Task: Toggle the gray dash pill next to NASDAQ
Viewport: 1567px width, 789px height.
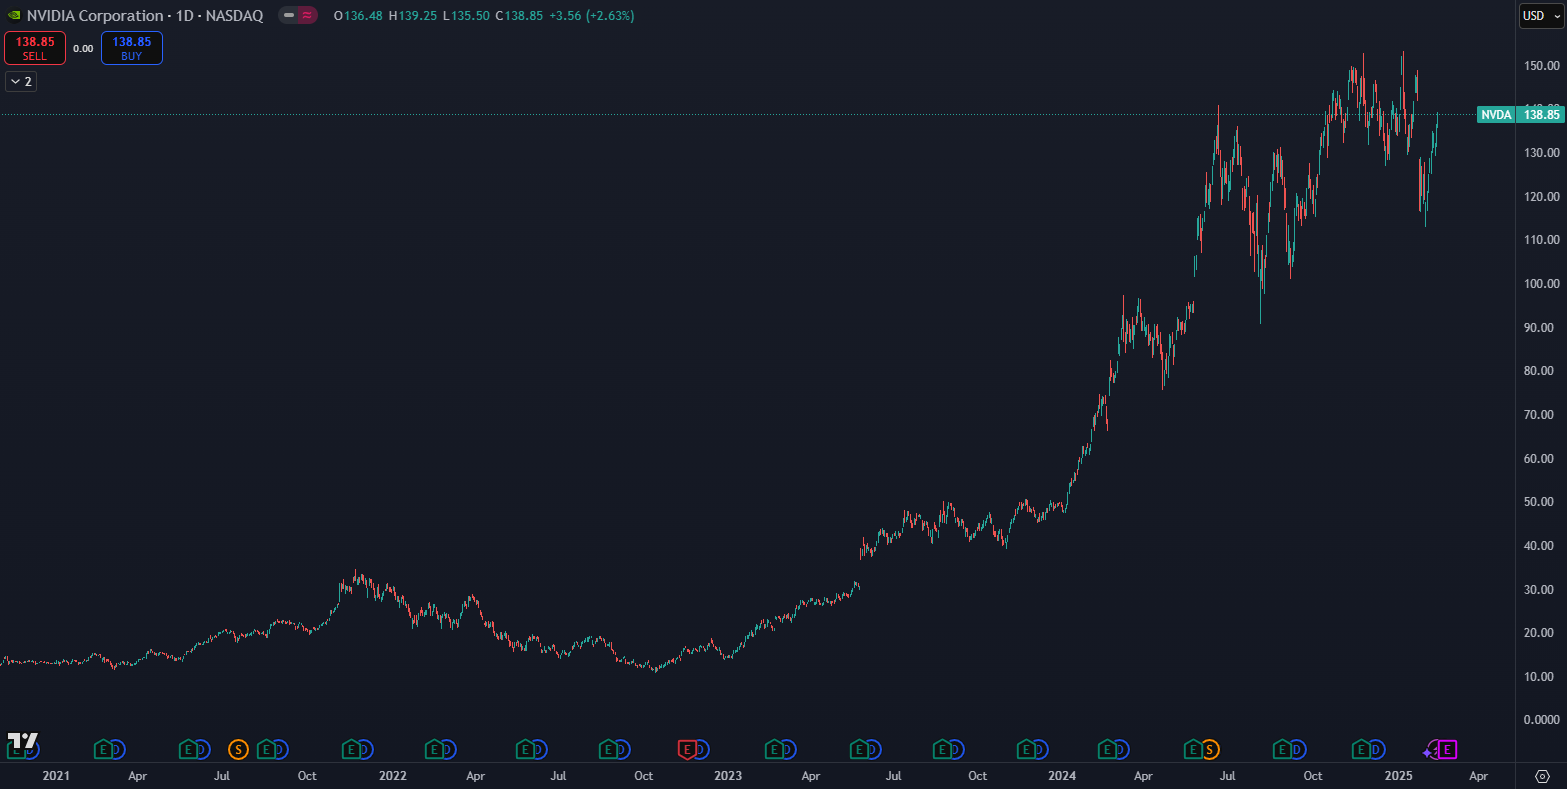Action: click(x=289, y=16)
